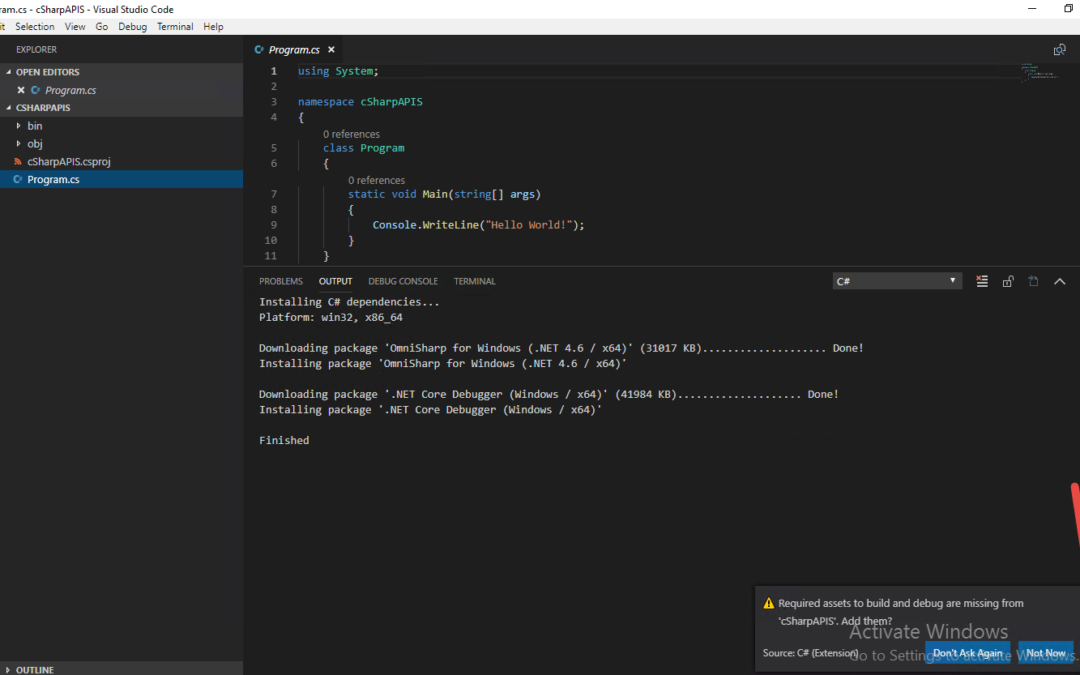1080x675 pixels.
Task: Click the open changes icon above editor
Action: point(1059,50)
